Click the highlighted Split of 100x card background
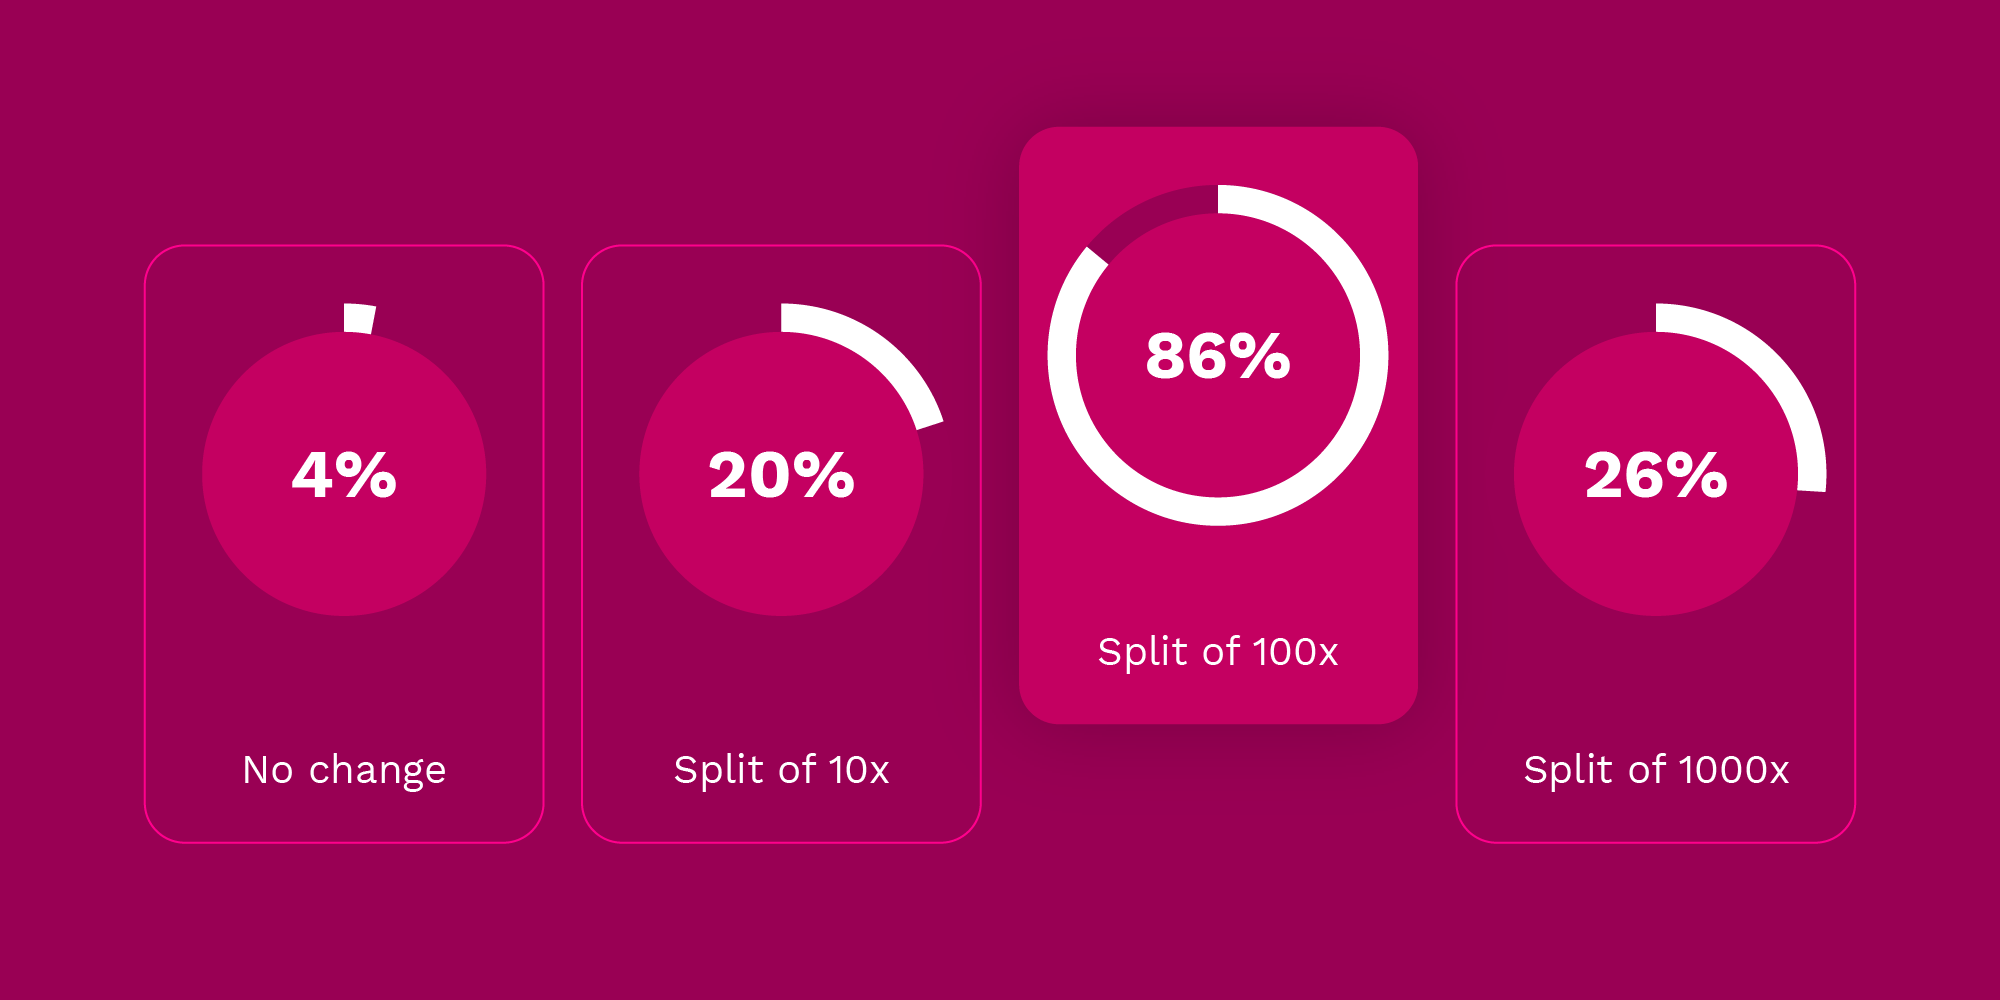The width and height of the screenshot is (2000, 1000). click(x=1218, y=580)
